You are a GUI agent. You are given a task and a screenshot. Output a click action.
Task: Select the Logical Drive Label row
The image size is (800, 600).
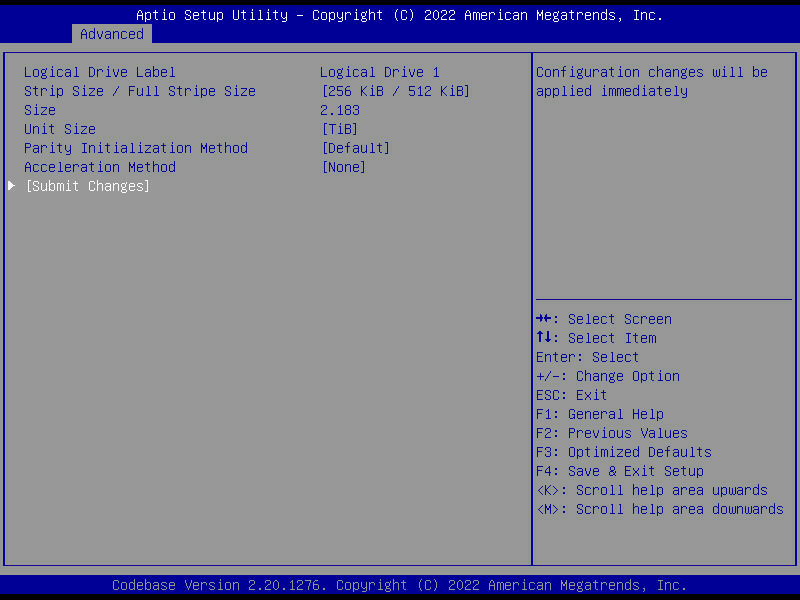[99, 72]
